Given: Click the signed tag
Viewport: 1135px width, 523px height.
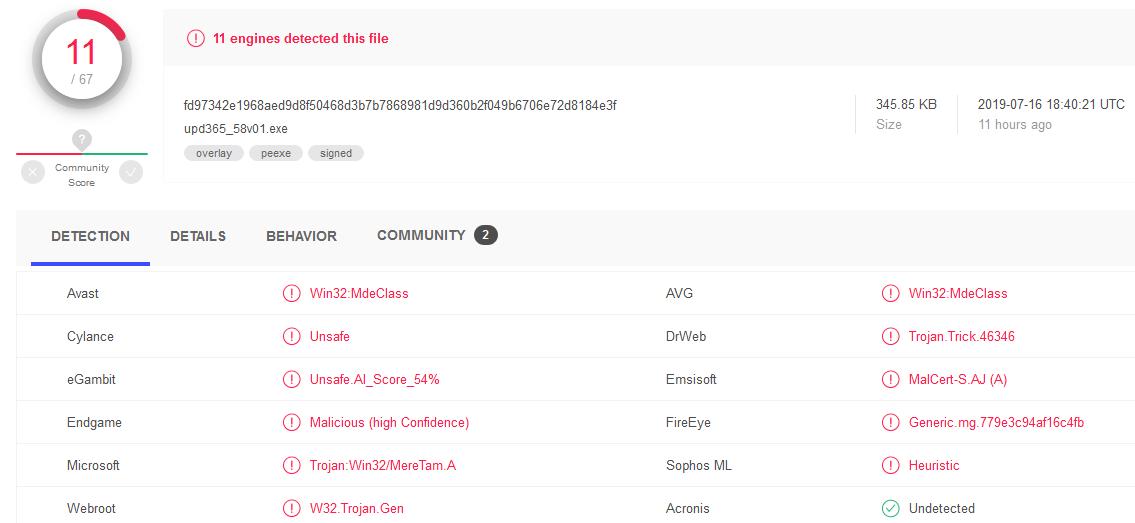Looking at the screenshot, I should [x=336, y=154].
